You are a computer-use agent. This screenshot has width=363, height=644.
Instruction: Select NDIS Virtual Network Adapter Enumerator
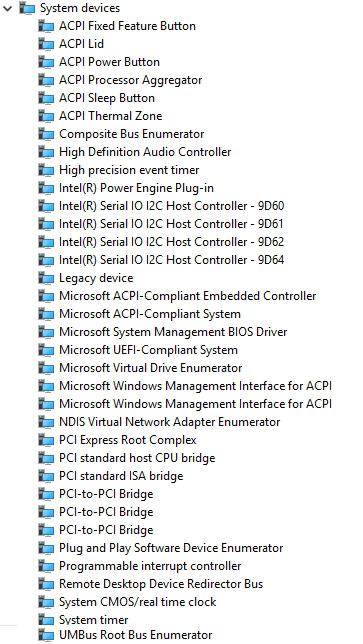tap(170, 422)
